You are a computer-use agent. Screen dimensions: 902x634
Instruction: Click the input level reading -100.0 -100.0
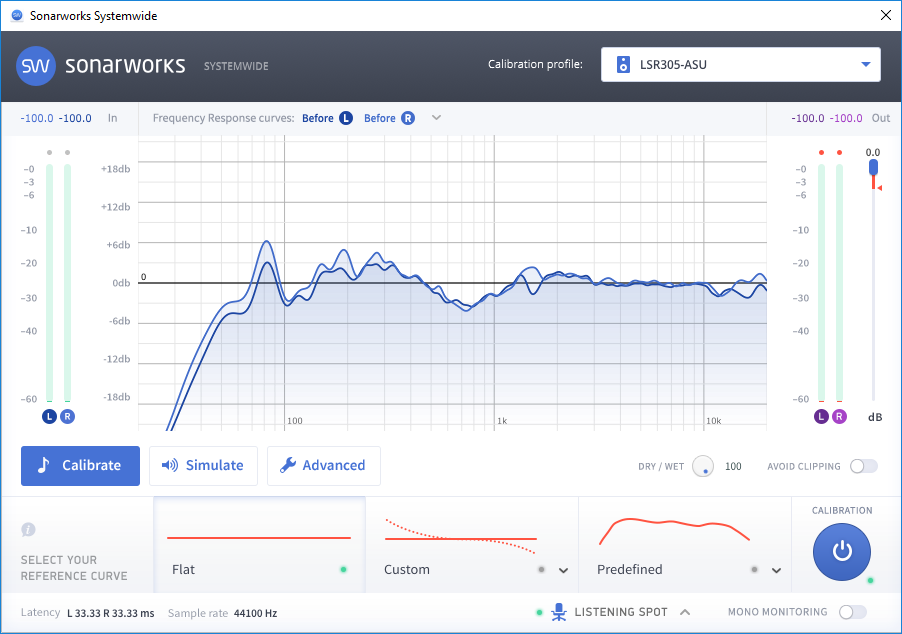point(56,119)
